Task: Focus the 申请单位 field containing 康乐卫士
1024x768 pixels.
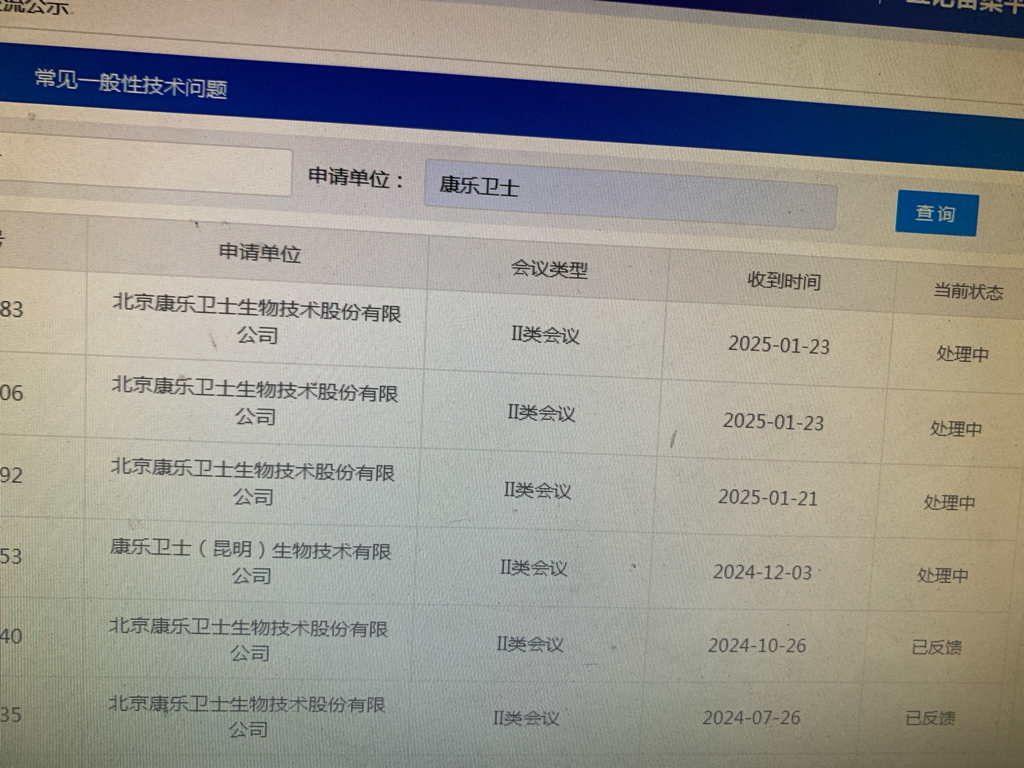Action: 630,195
